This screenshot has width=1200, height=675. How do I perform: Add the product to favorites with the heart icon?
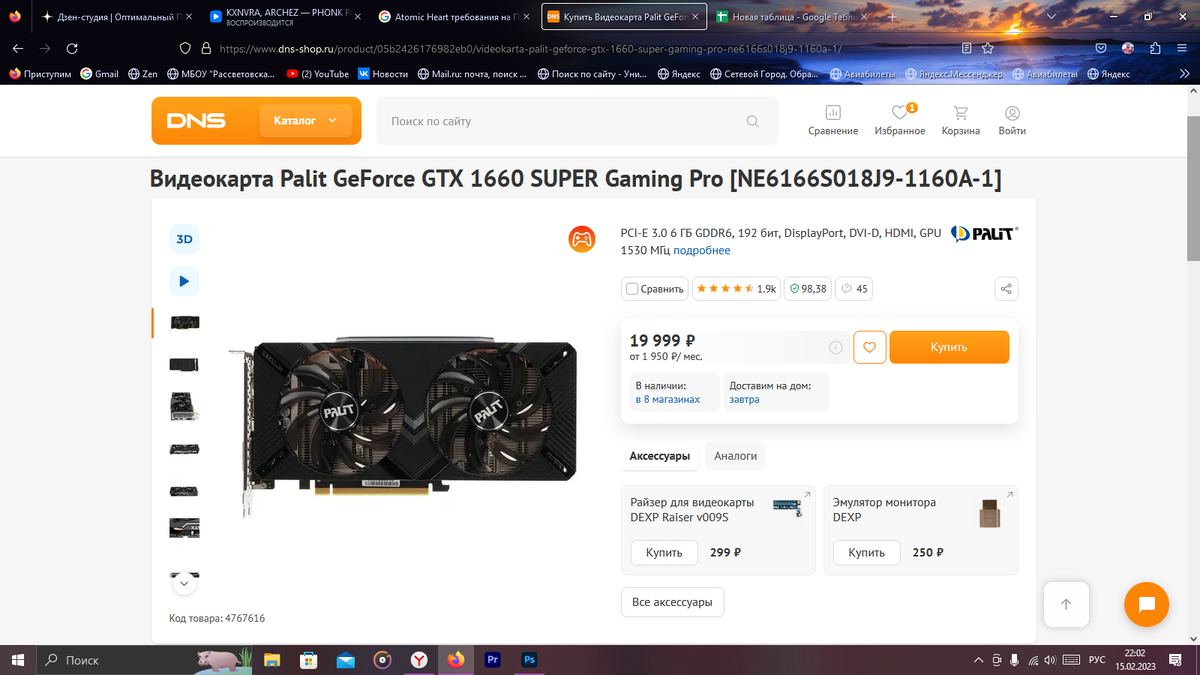click(x=869, y=347)
